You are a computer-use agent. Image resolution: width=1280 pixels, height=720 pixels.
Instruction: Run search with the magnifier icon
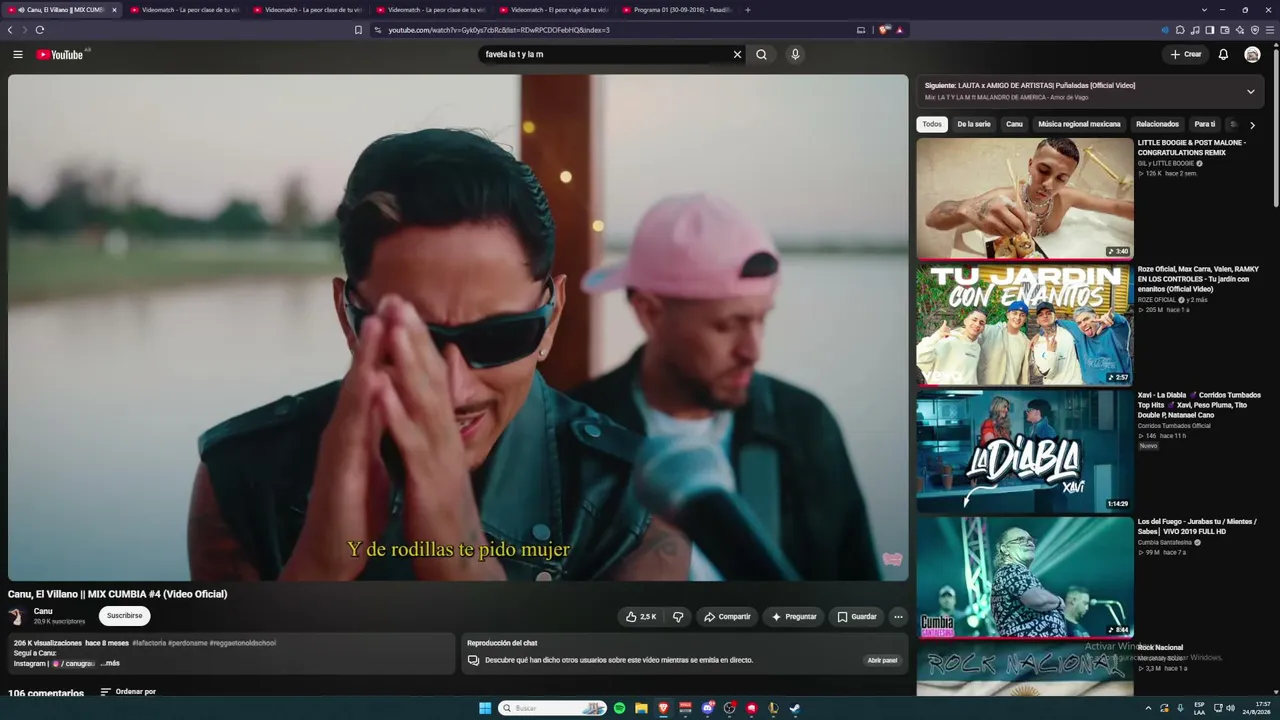(x=762, y=55)
